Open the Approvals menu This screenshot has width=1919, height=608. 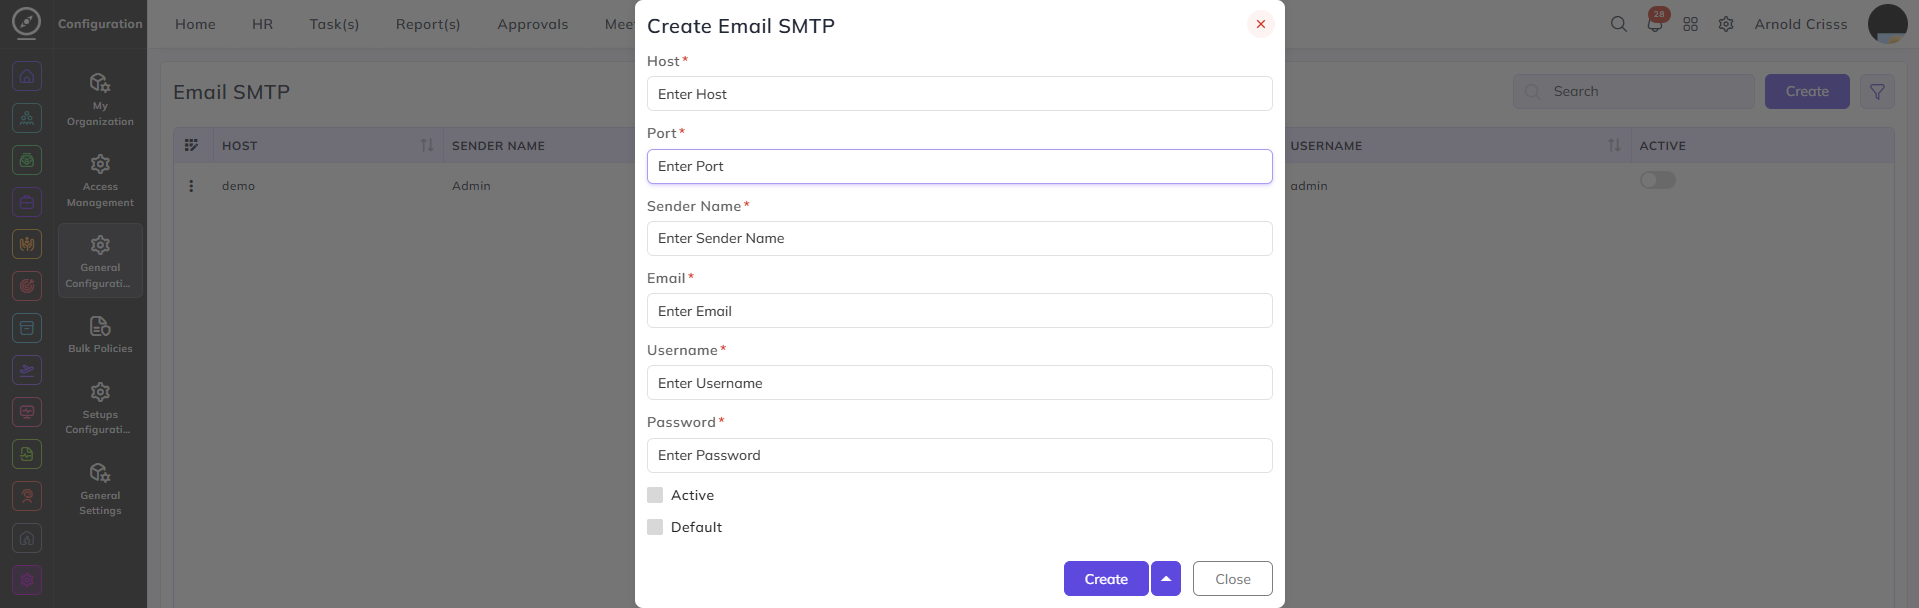click(x=533, y=24)
